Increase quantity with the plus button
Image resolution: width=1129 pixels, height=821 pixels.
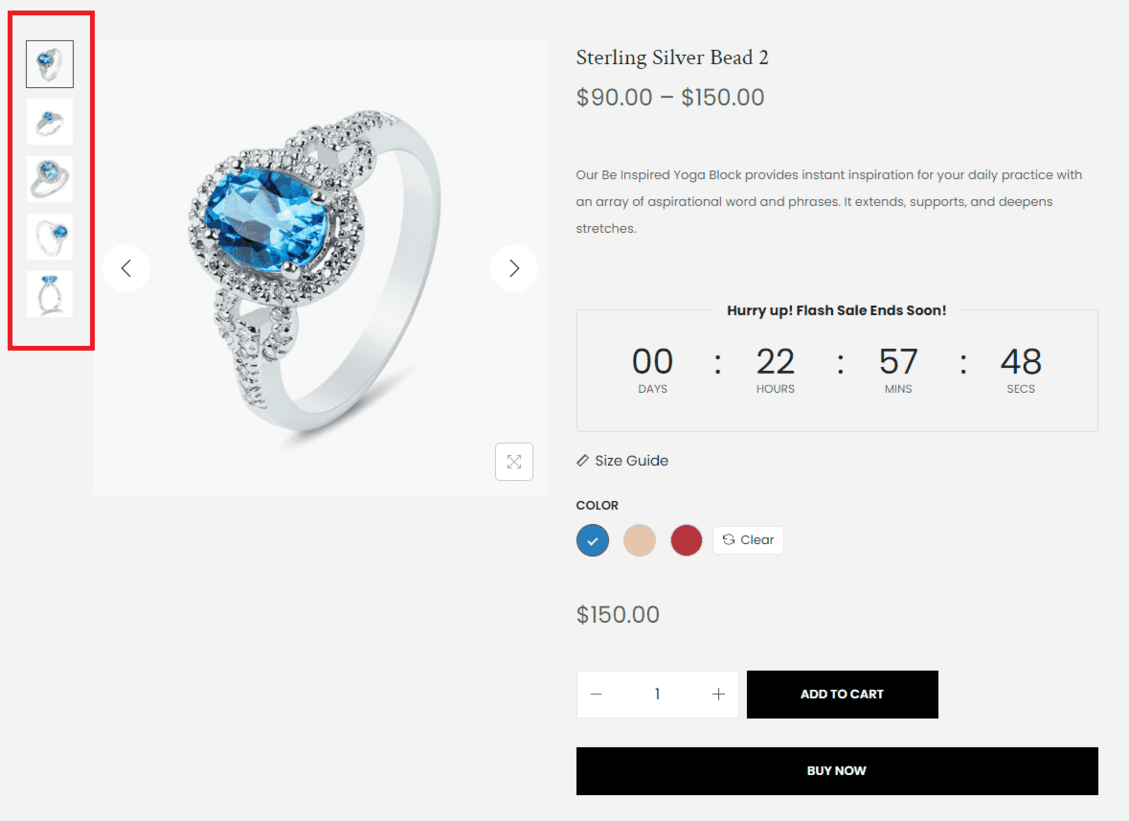pos(719,694)
